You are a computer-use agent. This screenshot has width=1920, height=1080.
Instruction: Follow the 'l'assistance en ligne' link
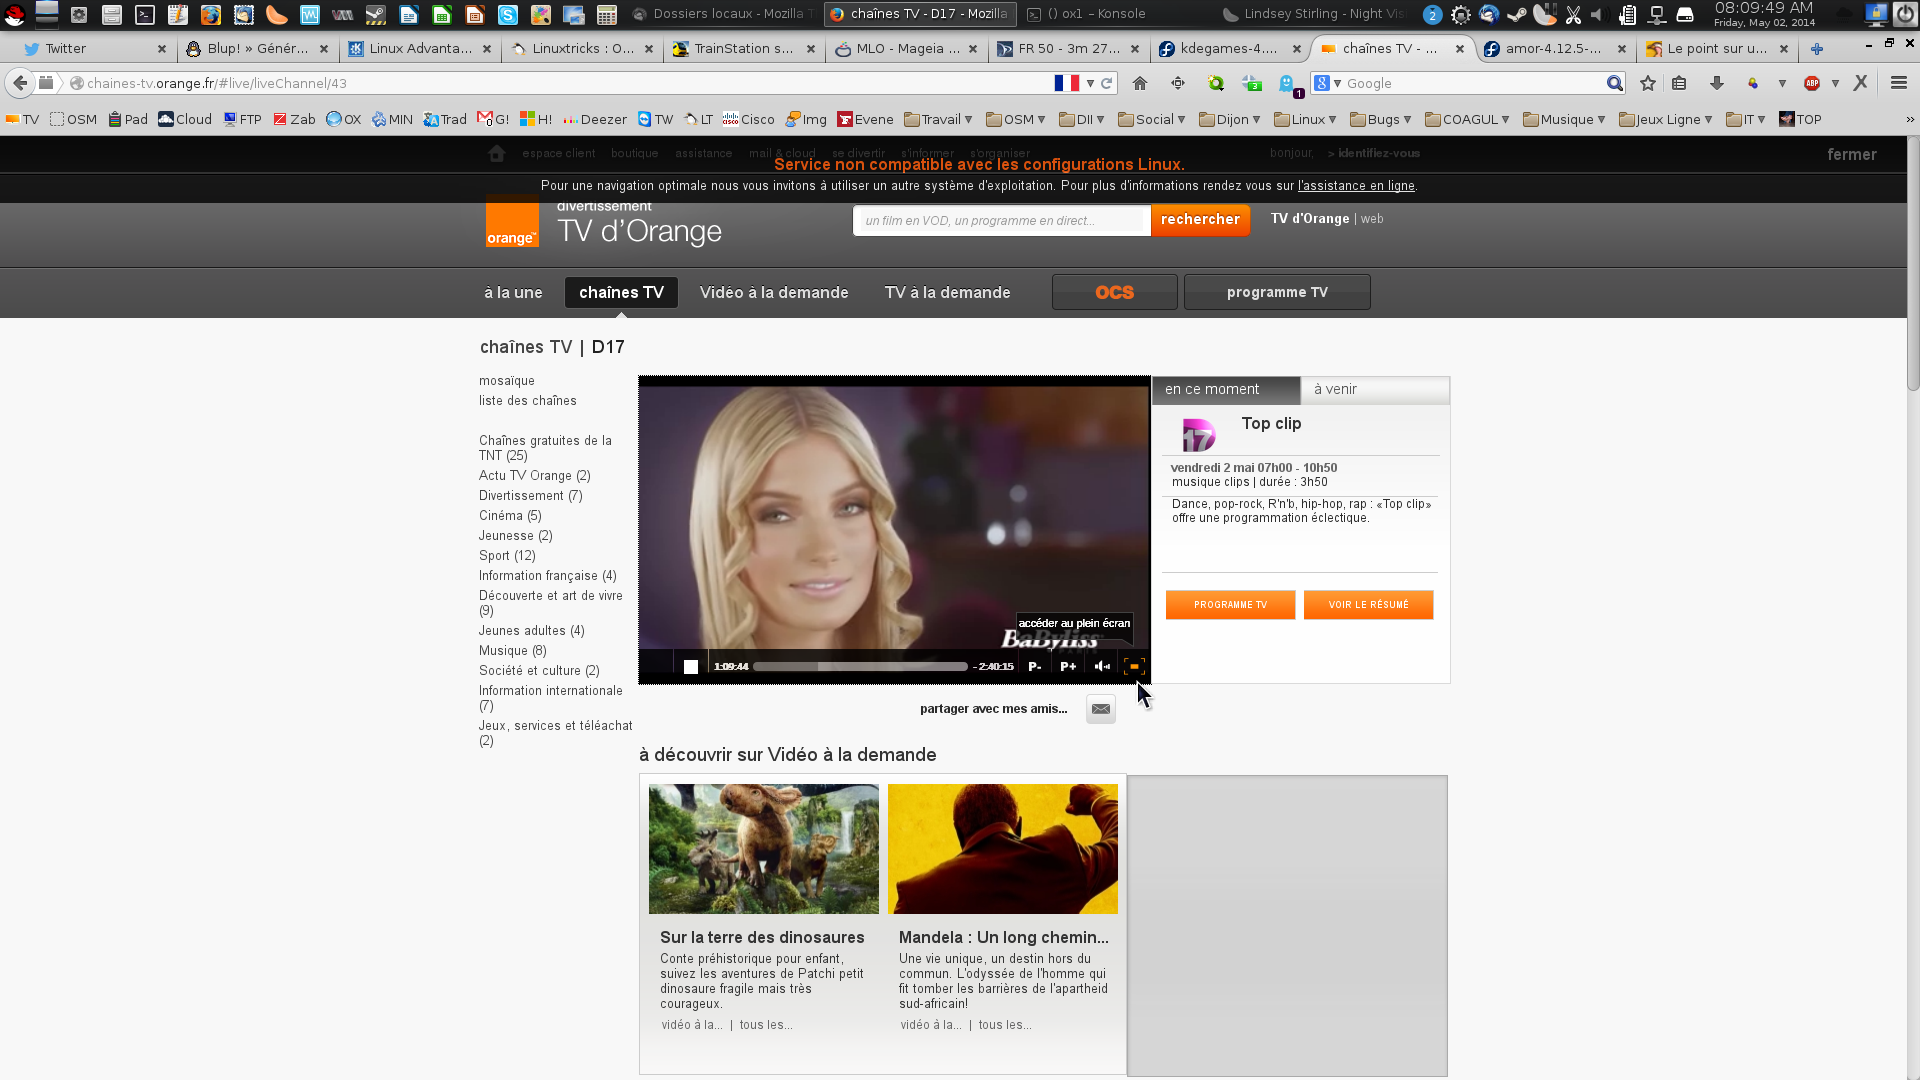coord(1356,186)
